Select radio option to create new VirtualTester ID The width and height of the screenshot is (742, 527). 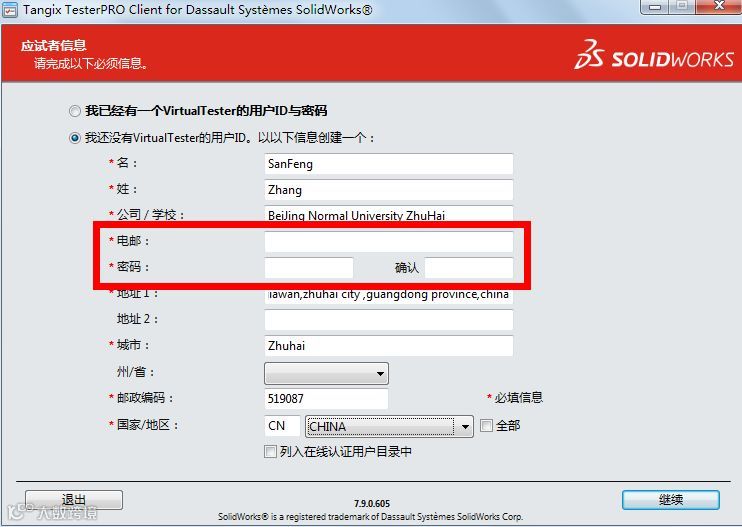[75, 138]
